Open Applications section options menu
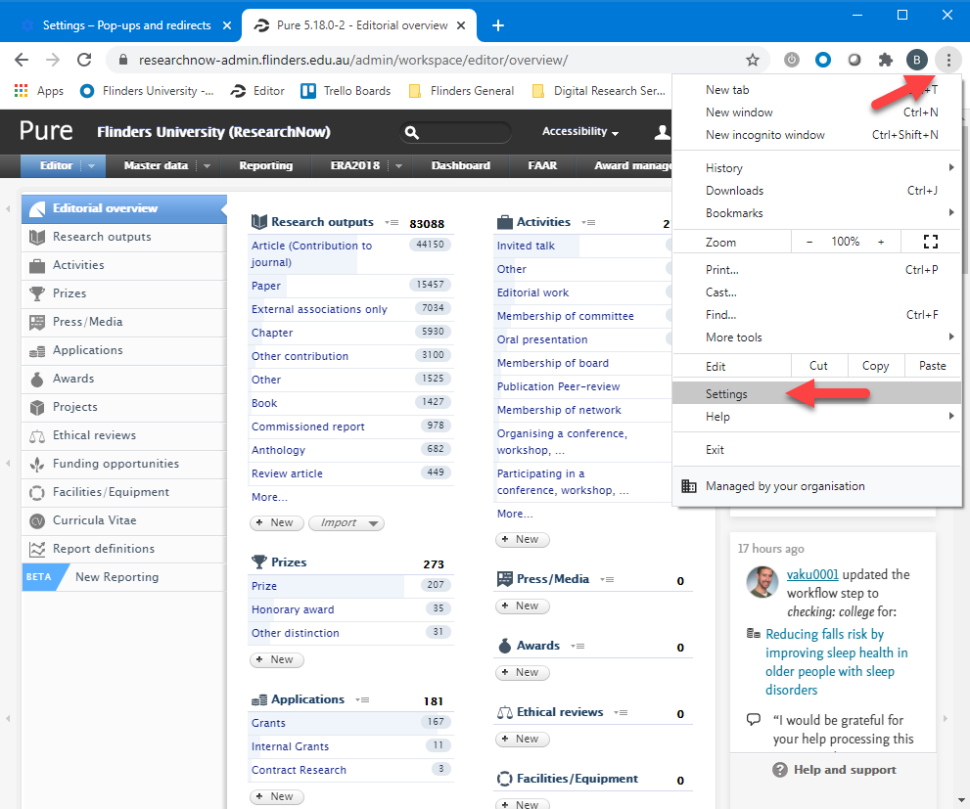970x809 pixels. [363, 700]
